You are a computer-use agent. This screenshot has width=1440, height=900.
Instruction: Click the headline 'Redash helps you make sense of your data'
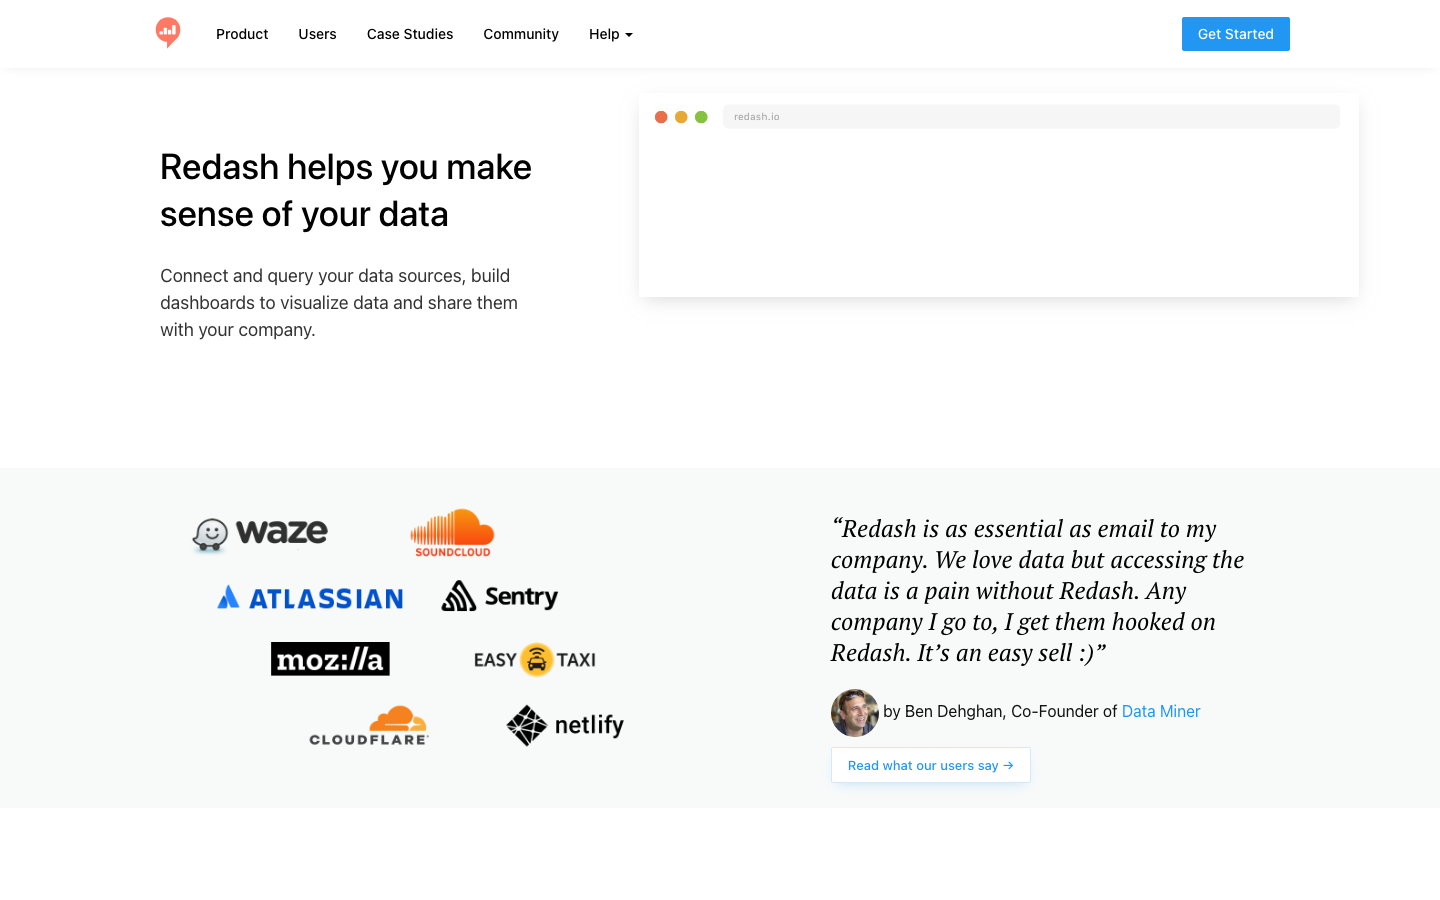[x=346, y=190]
